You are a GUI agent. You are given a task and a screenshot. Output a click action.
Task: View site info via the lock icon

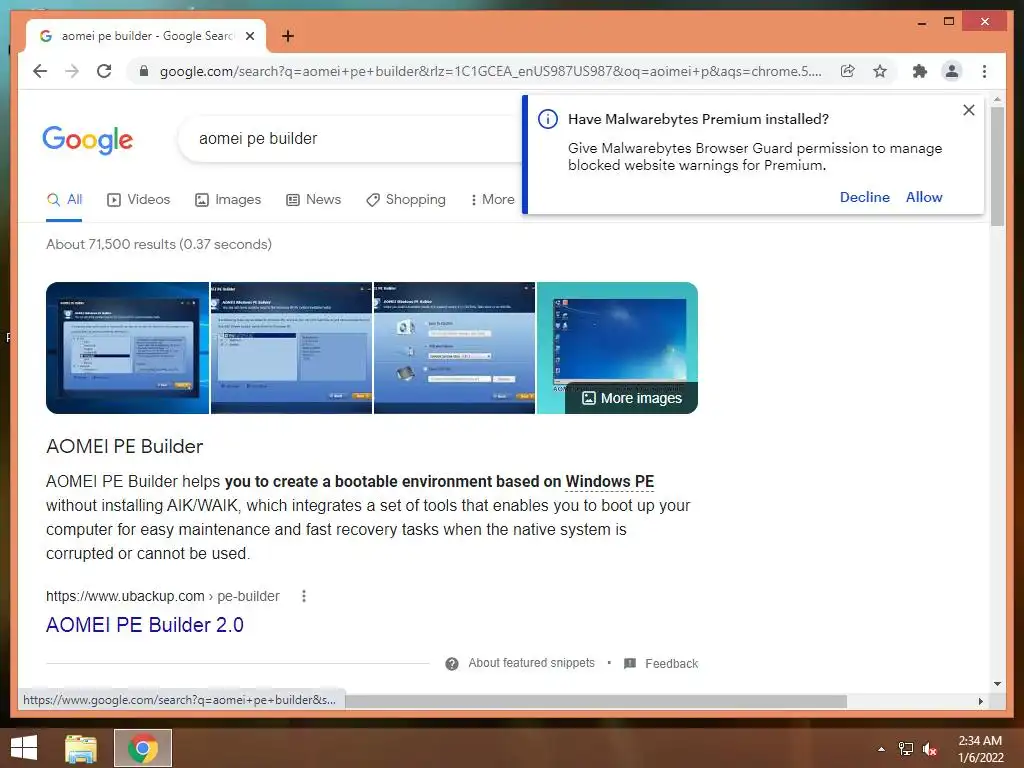point(144,71)
